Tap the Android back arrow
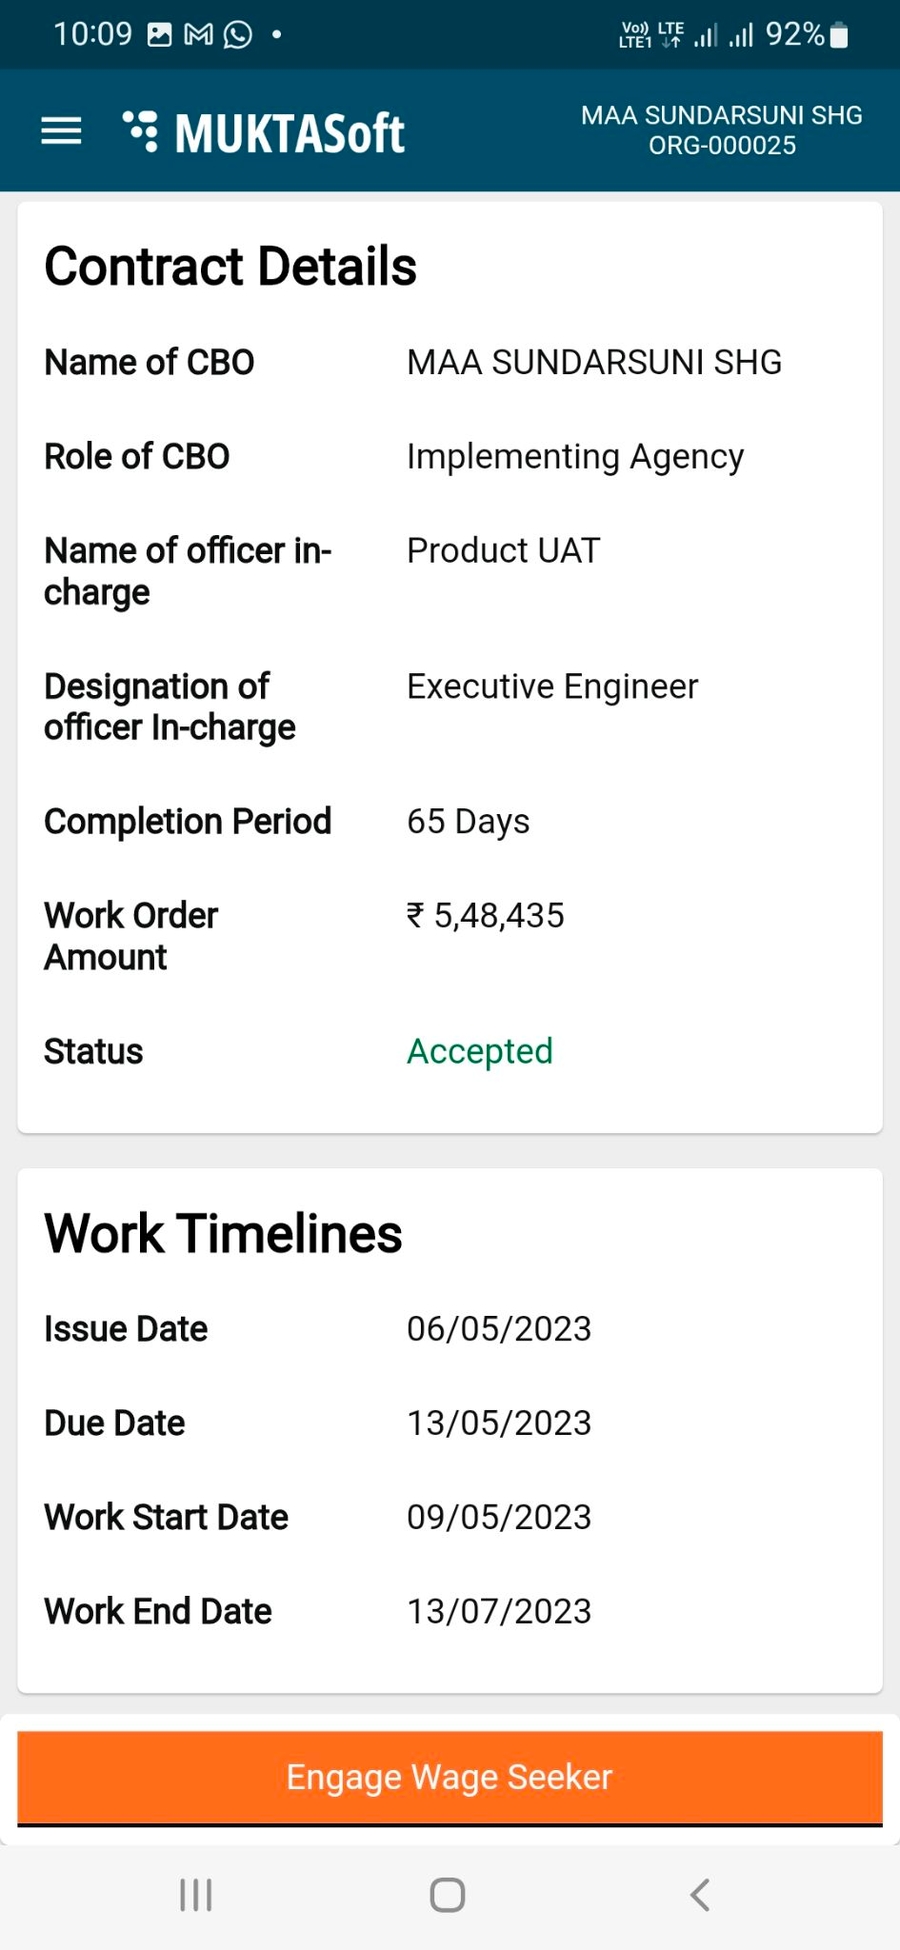Image resolution: width=900 pixels, height=1950 pixels. (x=700, y=1894)
